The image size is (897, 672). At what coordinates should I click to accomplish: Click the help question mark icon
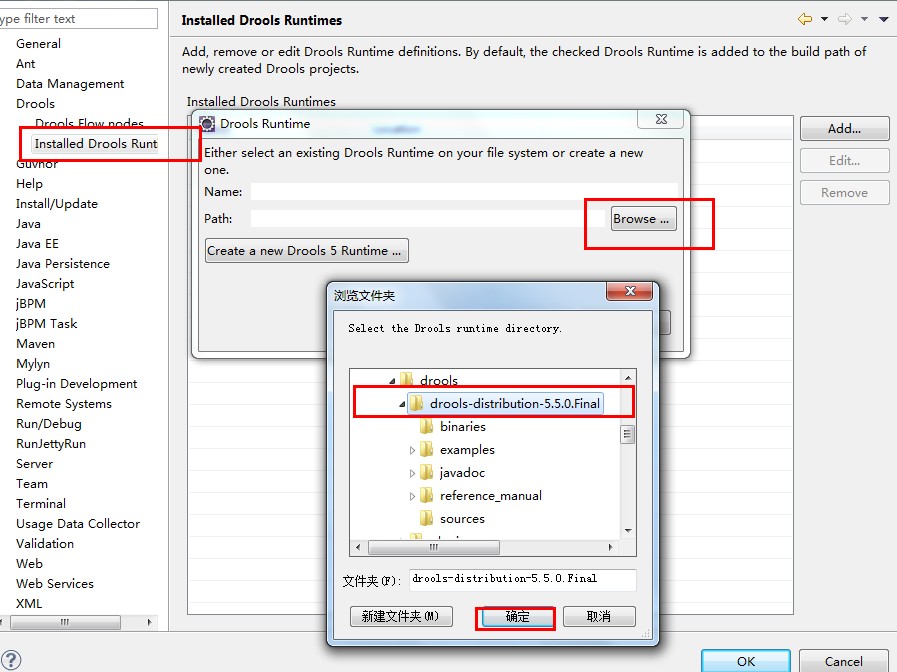(x=11, y=660)
